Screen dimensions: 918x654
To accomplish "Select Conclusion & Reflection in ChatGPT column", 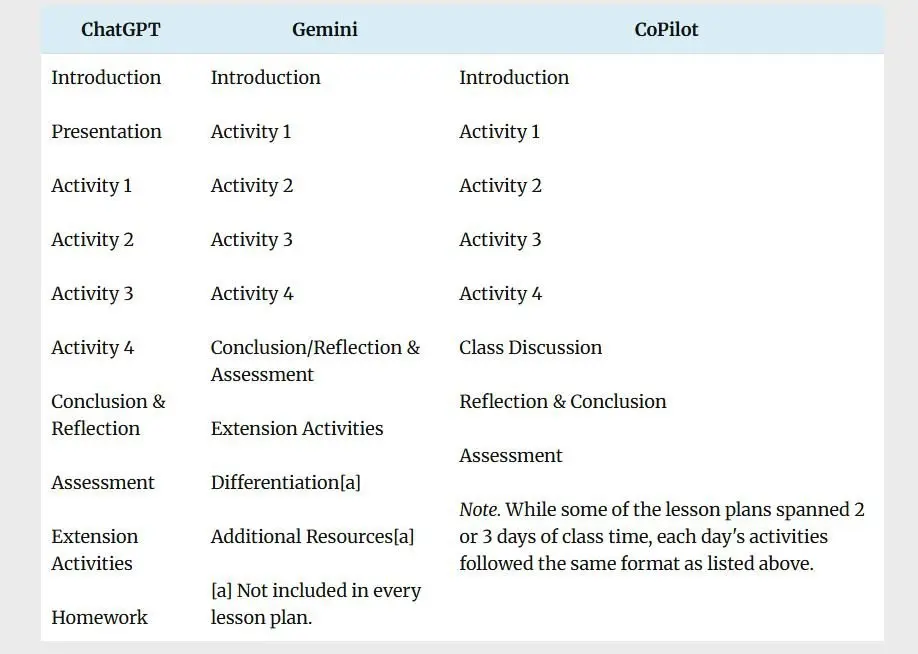I will coord(108,415).
